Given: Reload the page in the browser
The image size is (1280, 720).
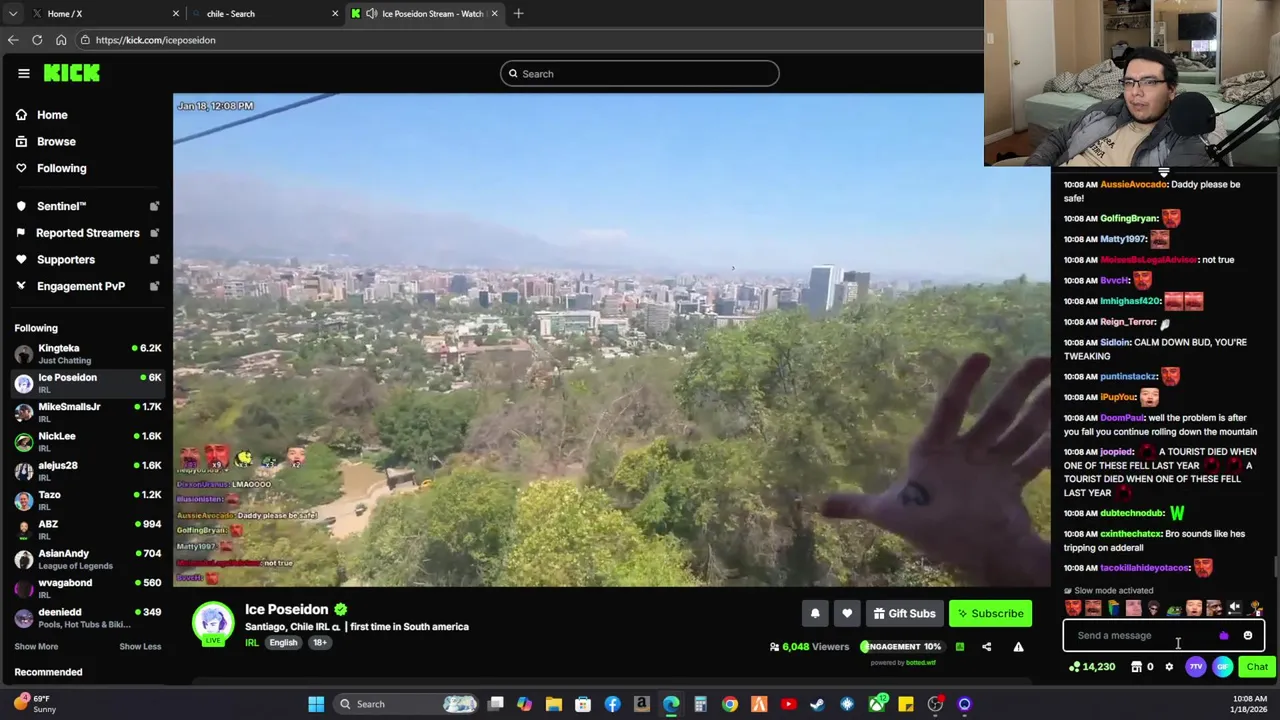Looking at the screenshot, I should pyautogui.click(x=37, y=40).
